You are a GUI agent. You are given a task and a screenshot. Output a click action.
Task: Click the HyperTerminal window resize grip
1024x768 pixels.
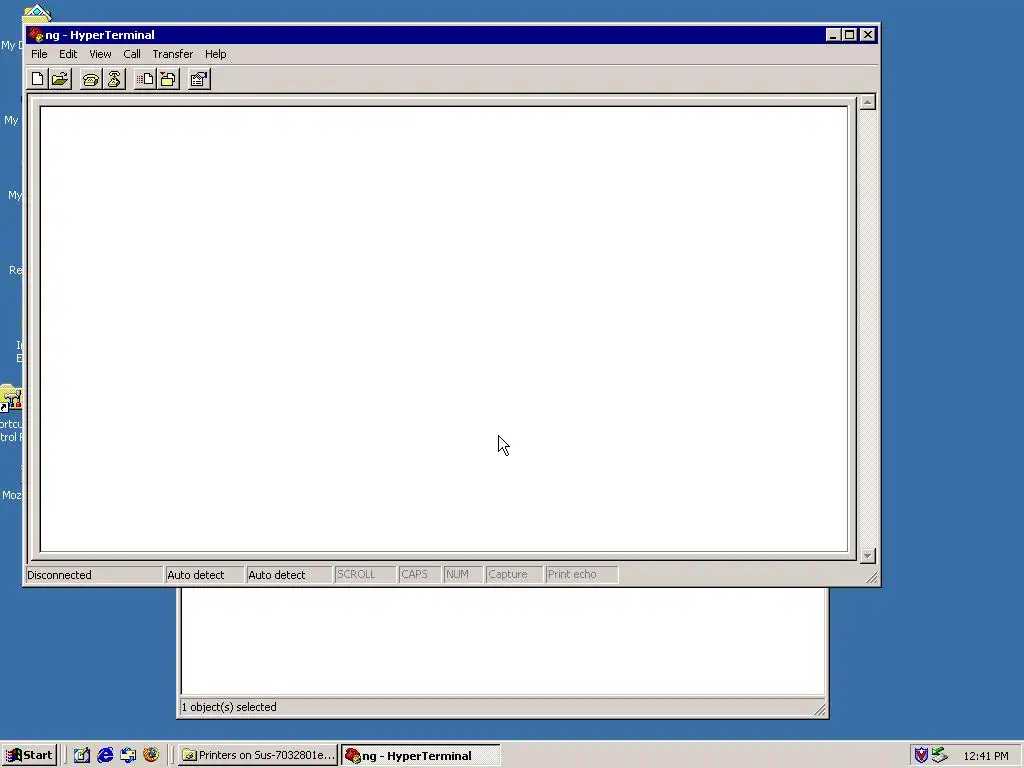872,578
